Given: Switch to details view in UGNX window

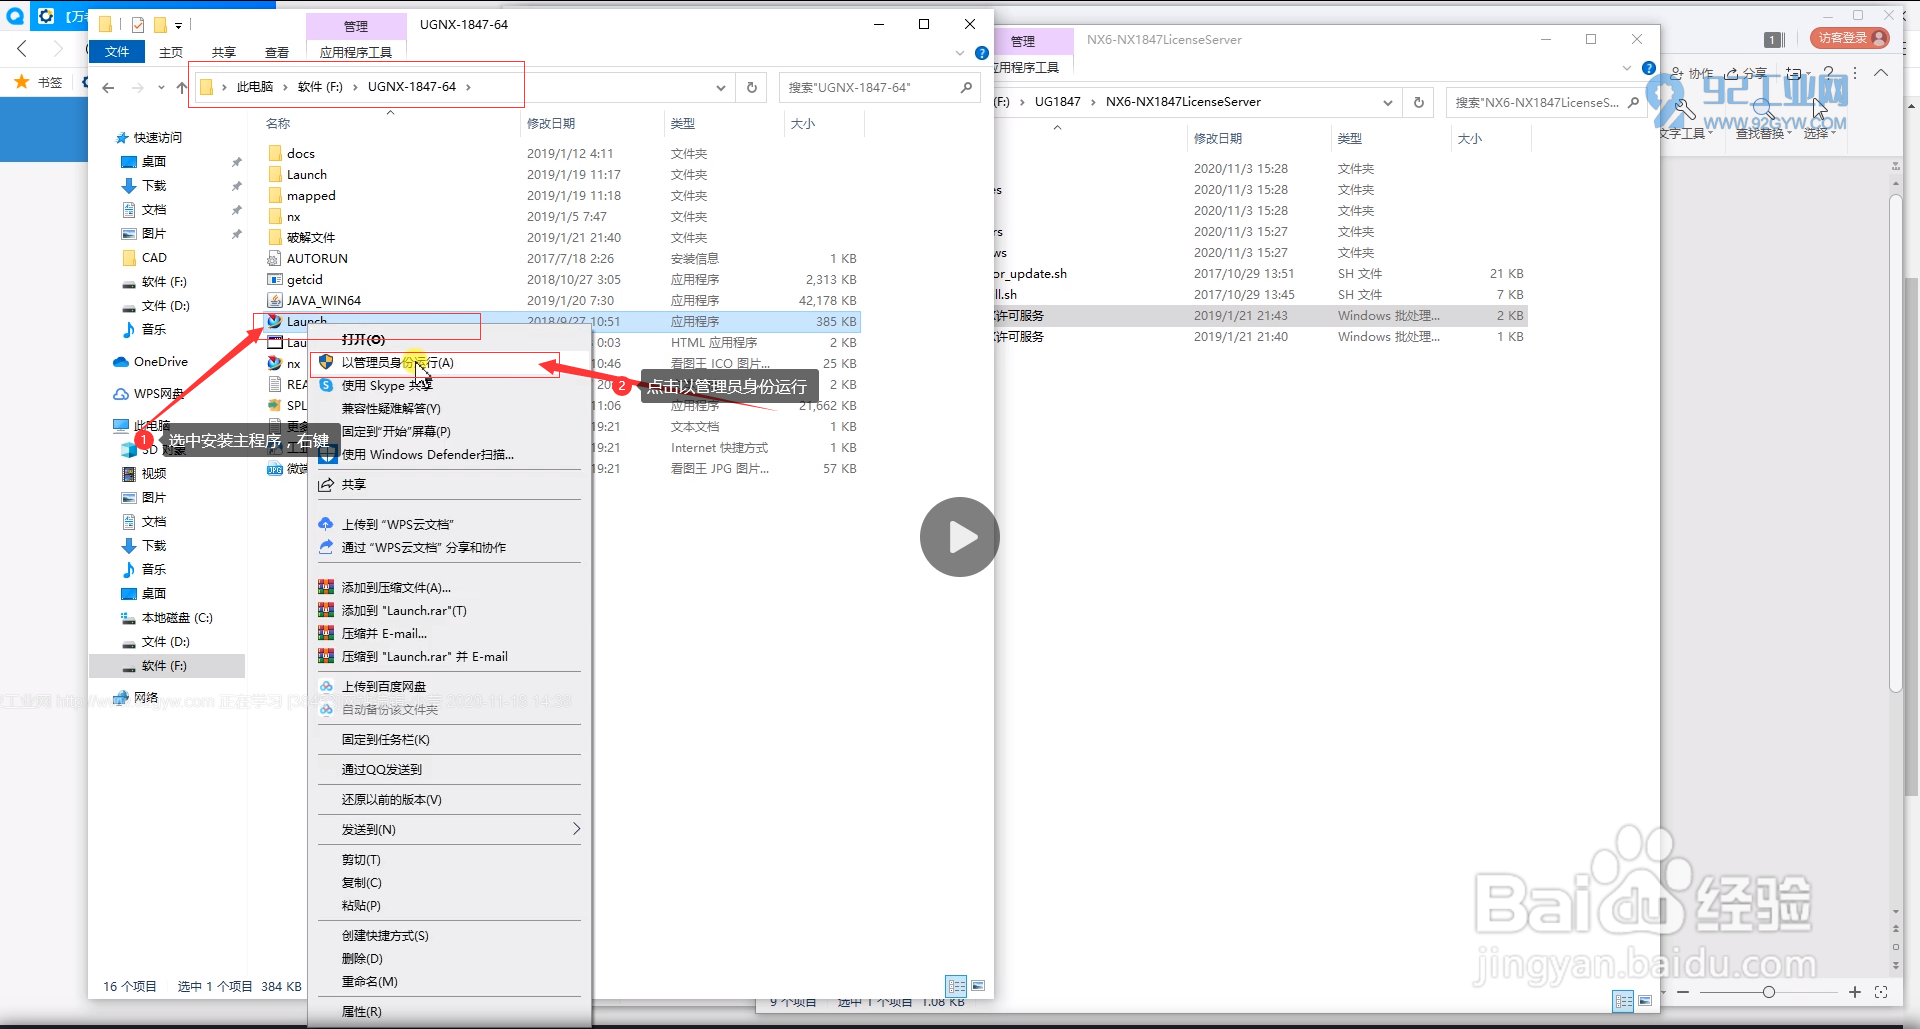Looking at the screenshot, I should click(957, 986).
